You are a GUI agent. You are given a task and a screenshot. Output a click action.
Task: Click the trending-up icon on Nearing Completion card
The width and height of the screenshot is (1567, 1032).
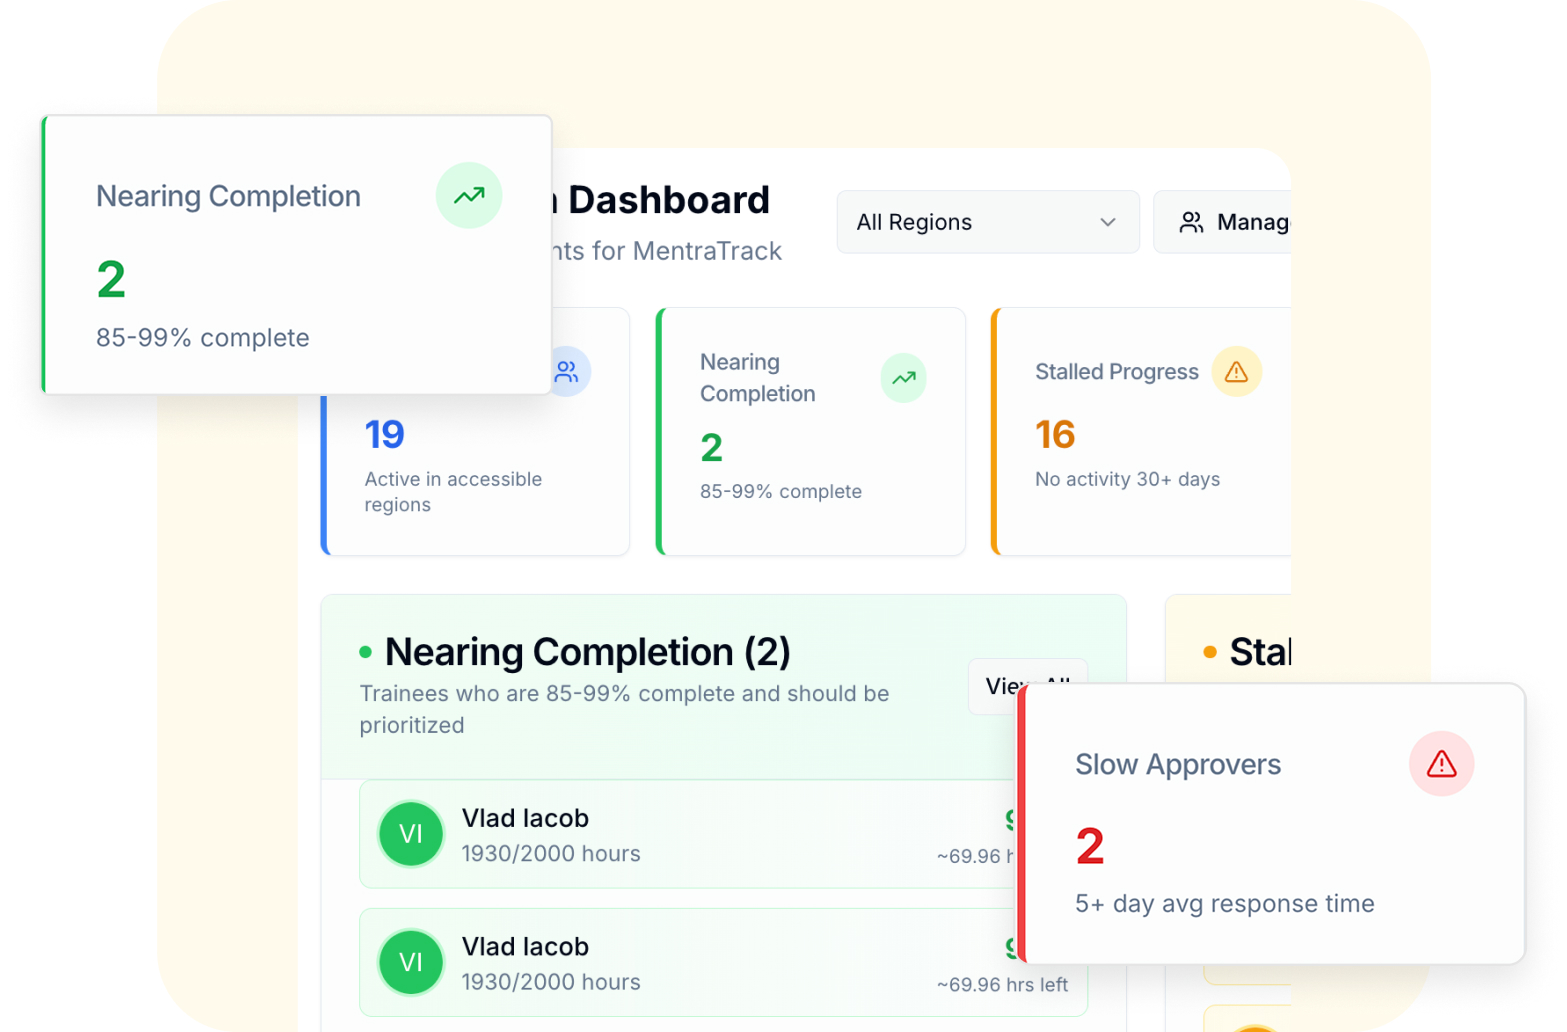(903, 378)
